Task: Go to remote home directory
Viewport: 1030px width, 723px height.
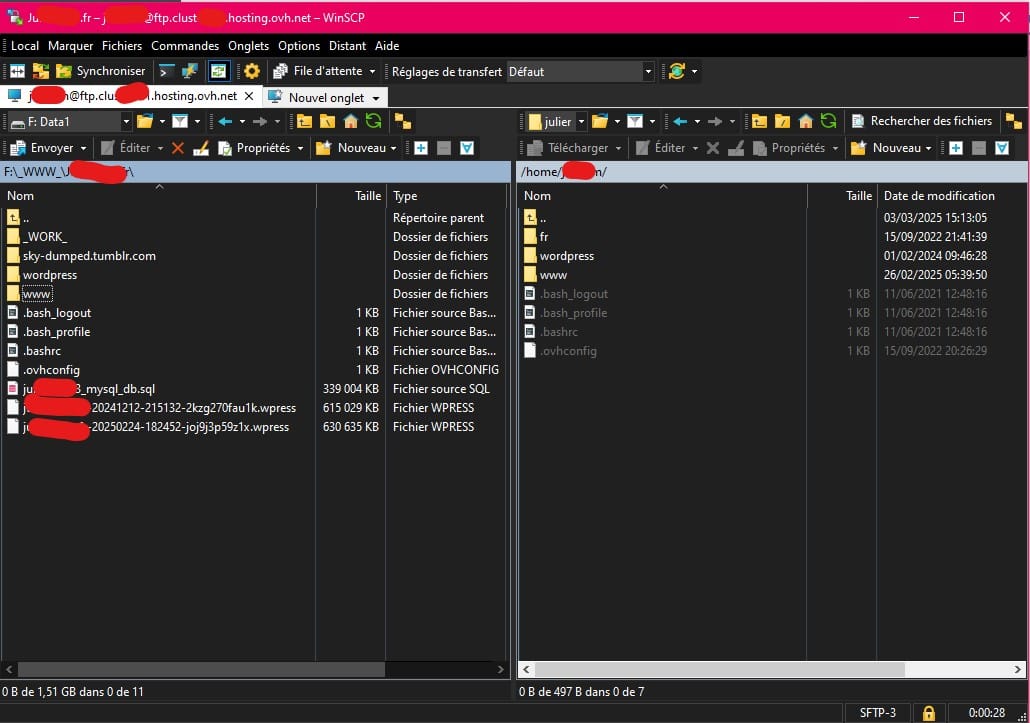Action: click(805, 121)
